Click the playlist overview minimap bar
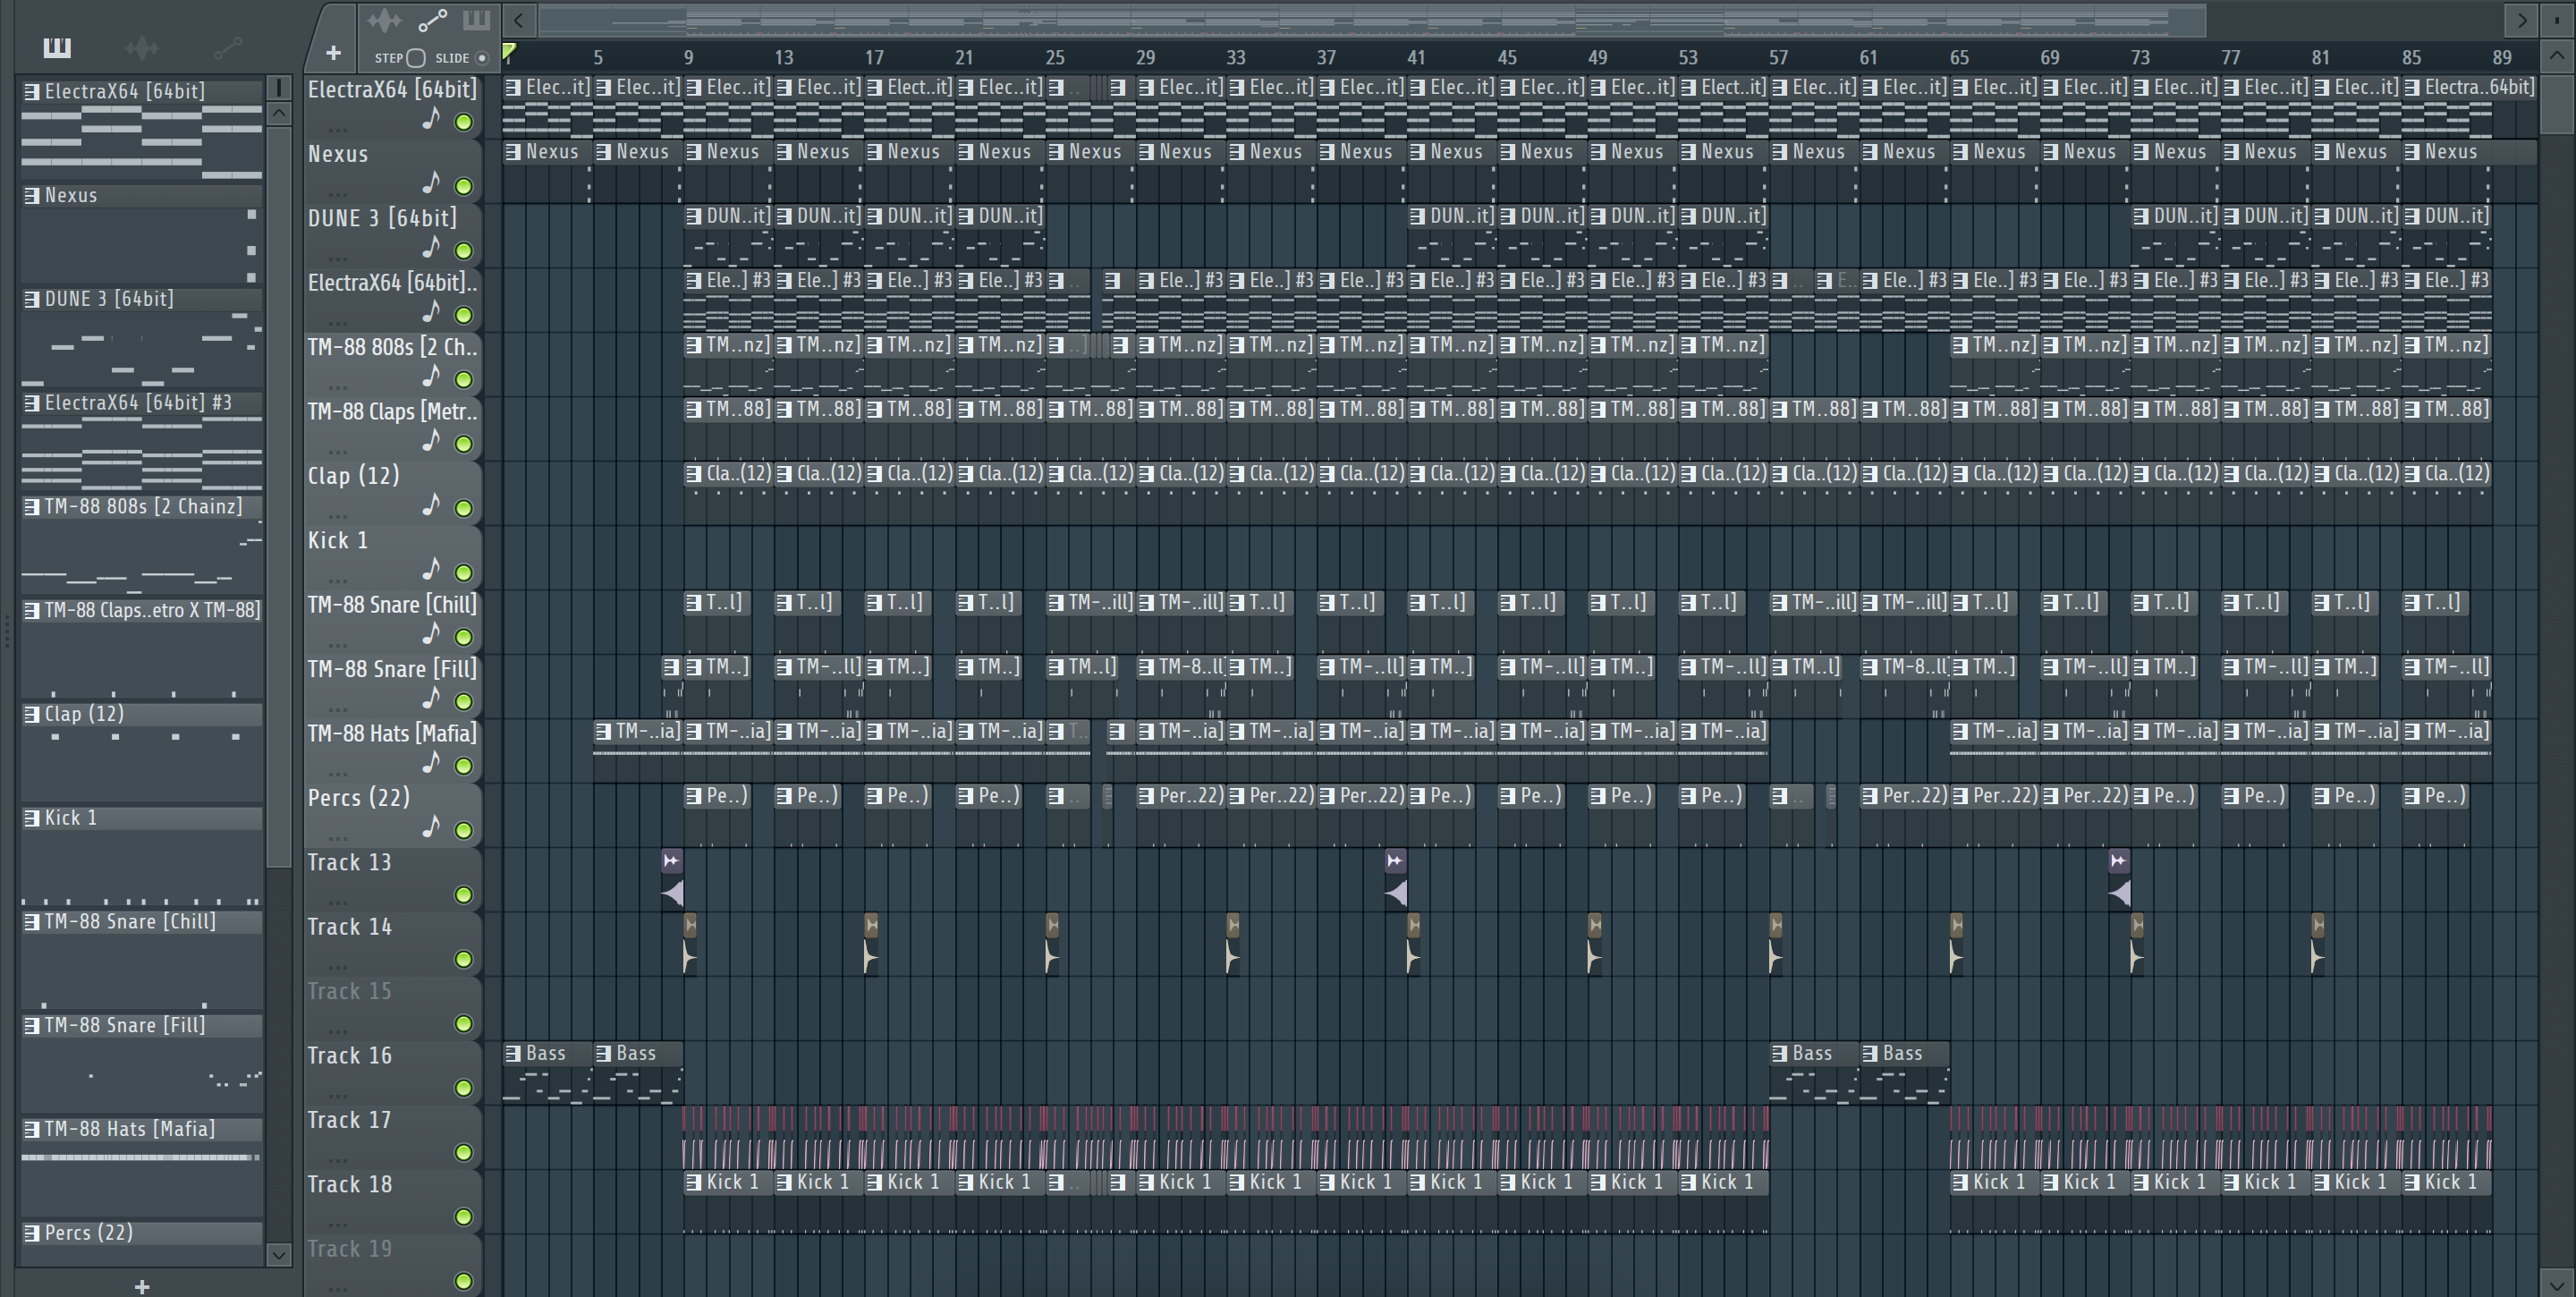Screen dimensions: 2576x1297 (1372, 20)
